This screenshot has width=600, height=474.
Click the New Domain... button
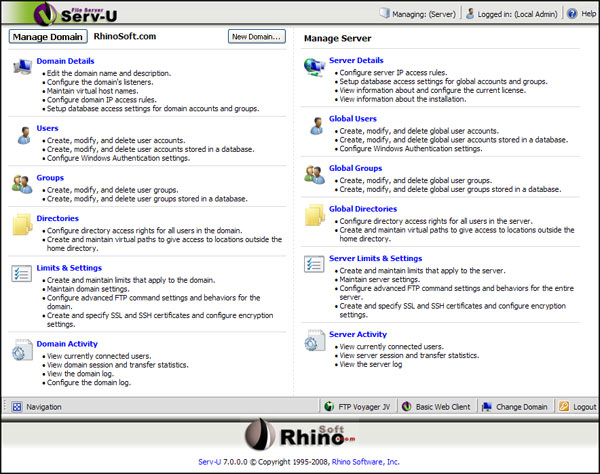(x=257, y=37)
